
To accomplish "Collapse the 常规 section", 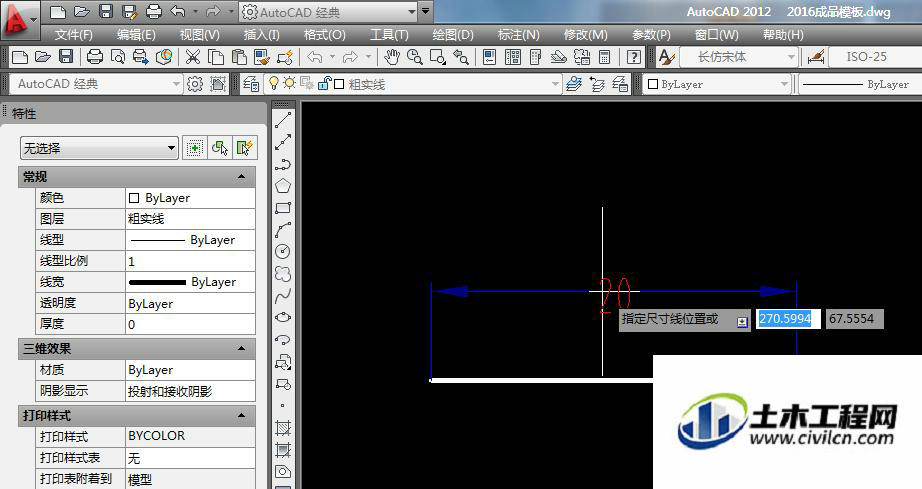I will tap(241, 176).
